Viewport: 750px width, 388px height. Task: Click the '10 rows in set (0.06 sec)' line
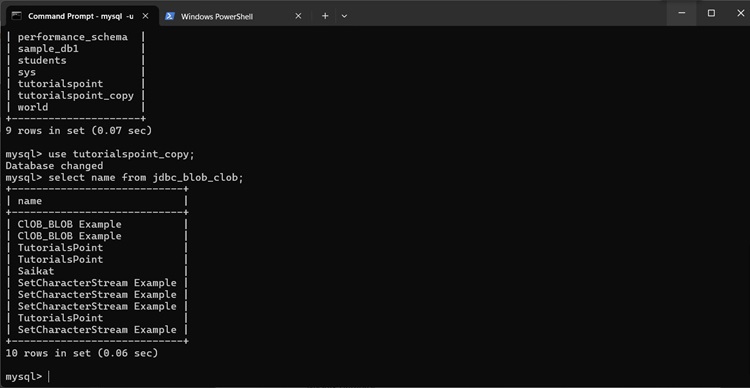click(82, 353)
